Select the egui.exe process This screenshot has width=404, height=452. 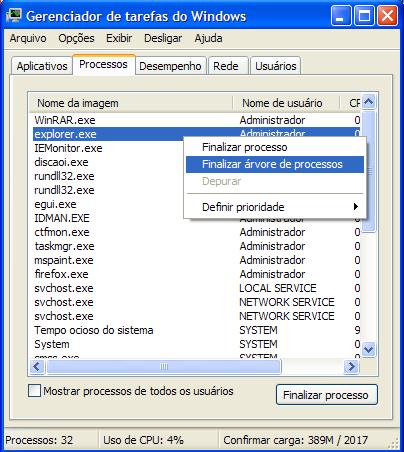coord(108,204)
